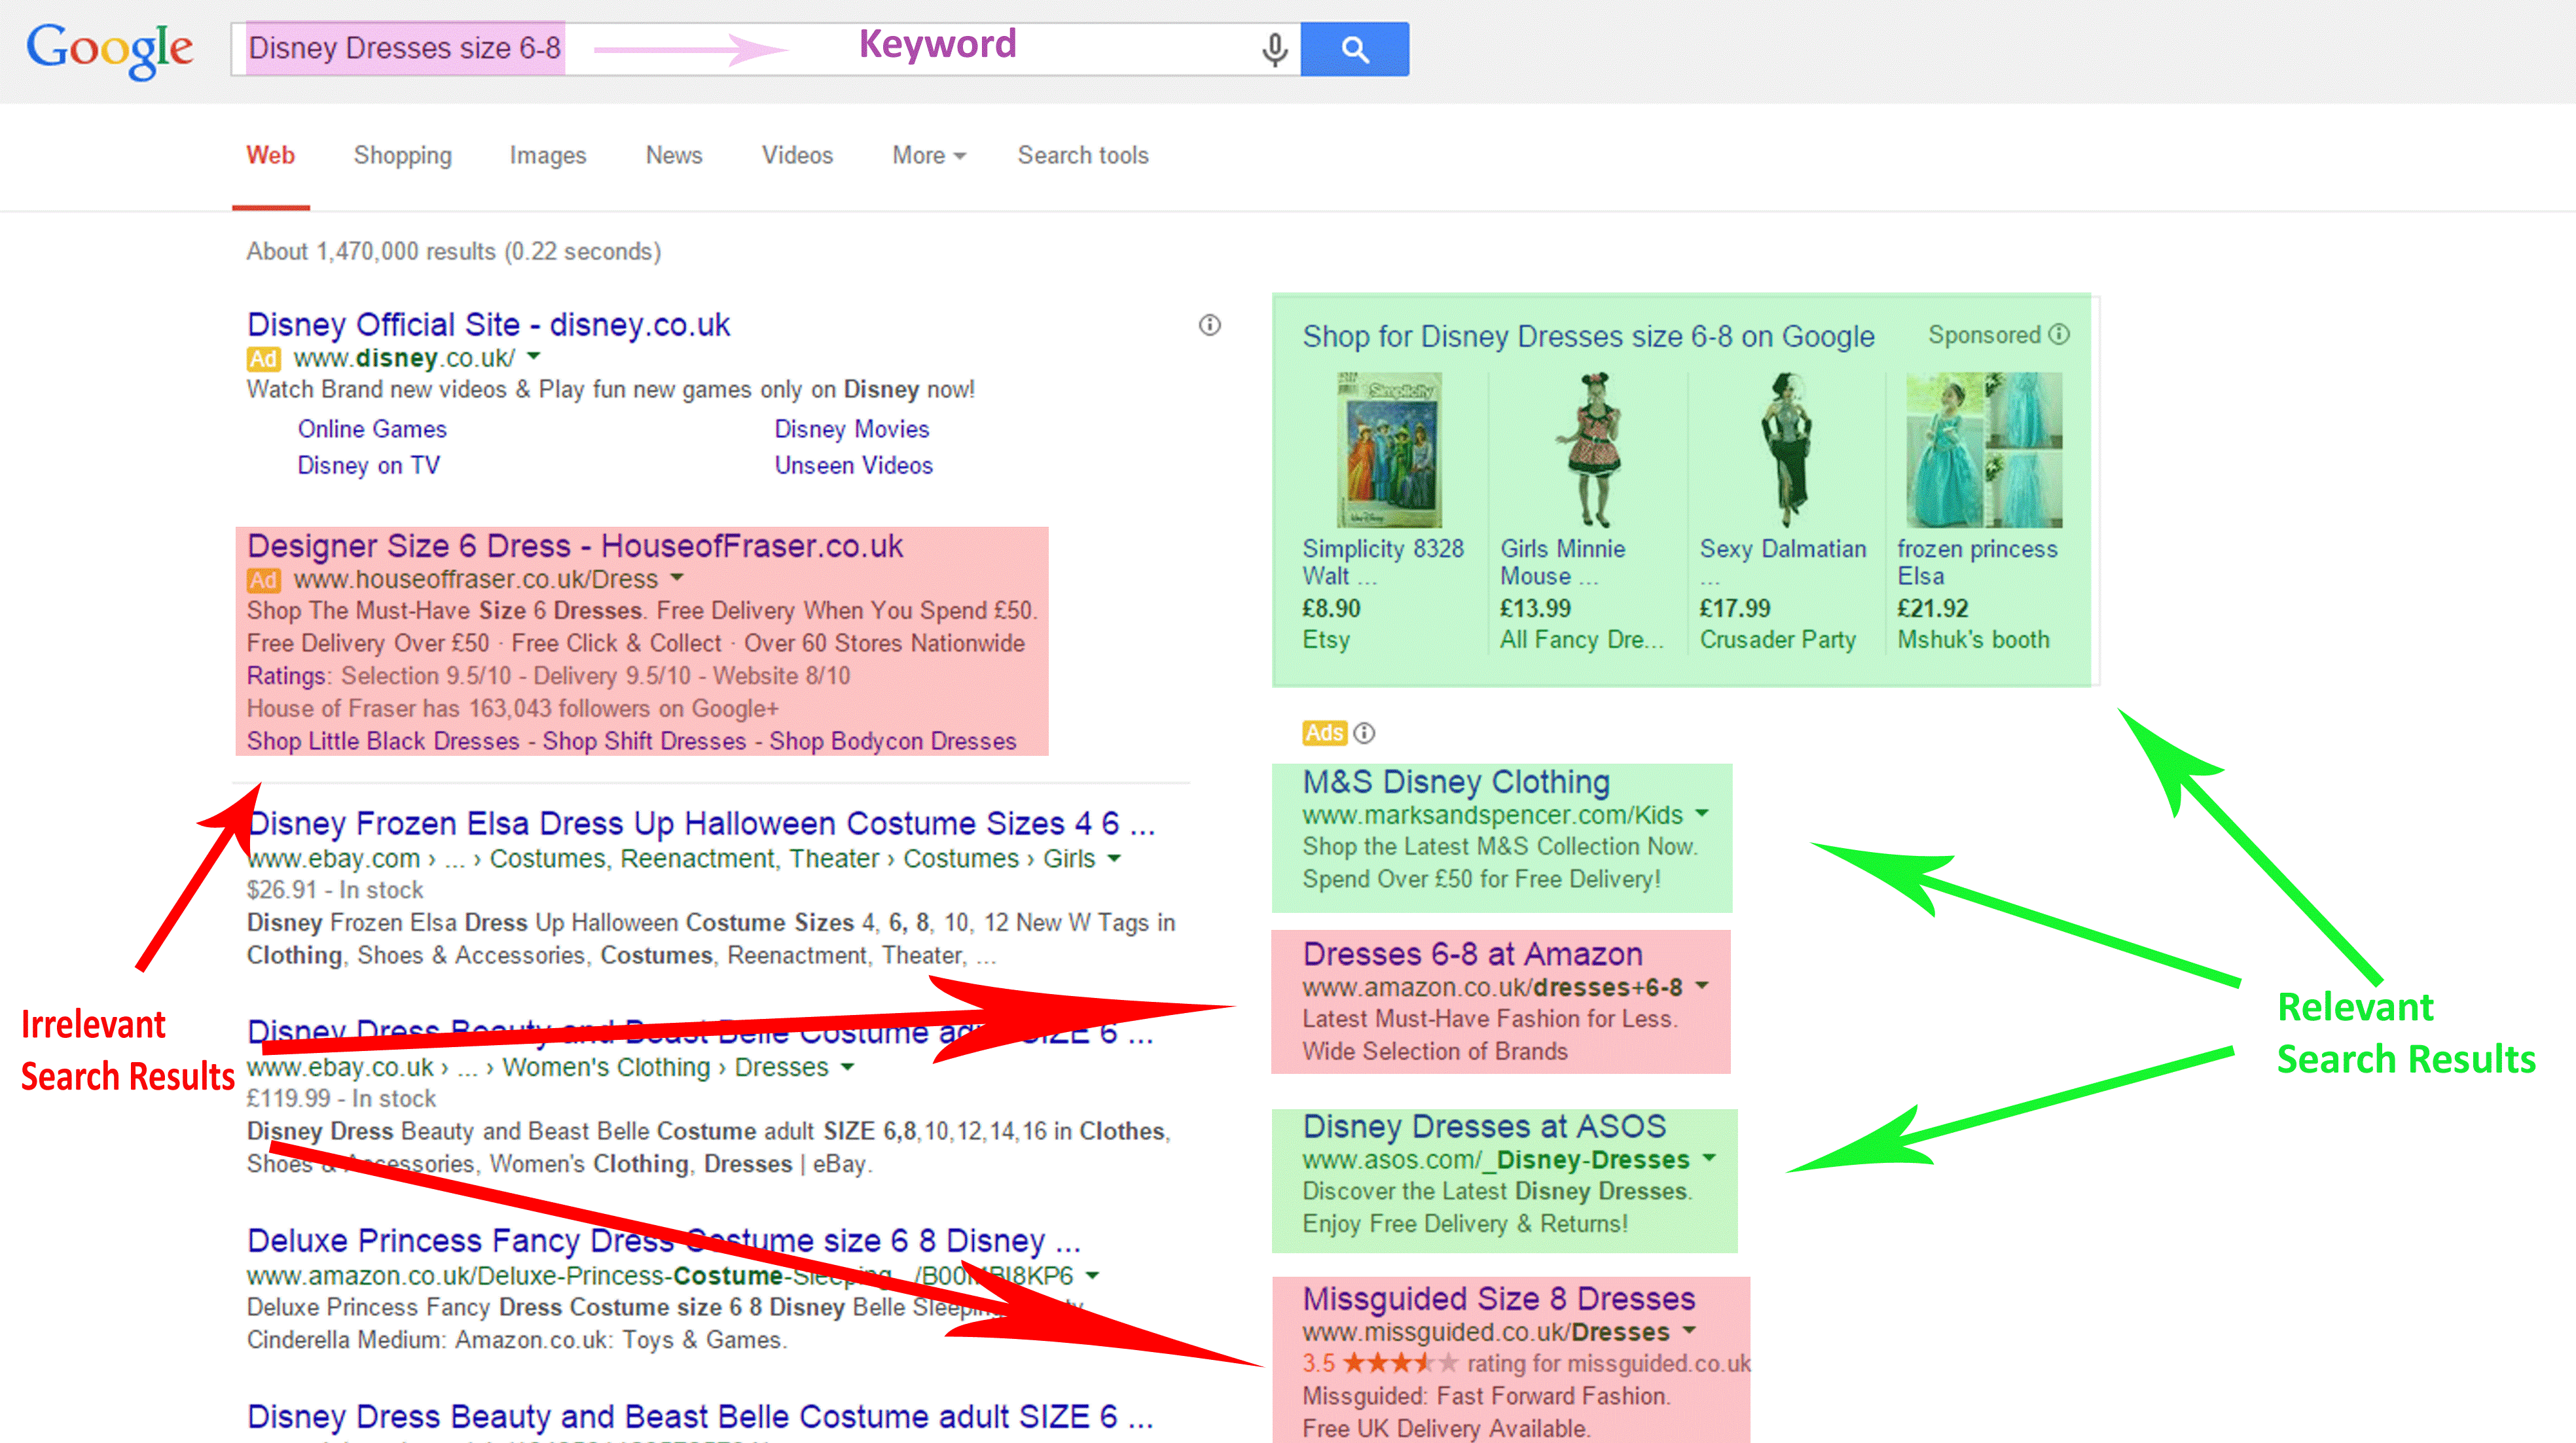Screen dimensions: 2576x1443
Task: Open frozen princess Elsa product title
Action: click(x=1977, y=562)
